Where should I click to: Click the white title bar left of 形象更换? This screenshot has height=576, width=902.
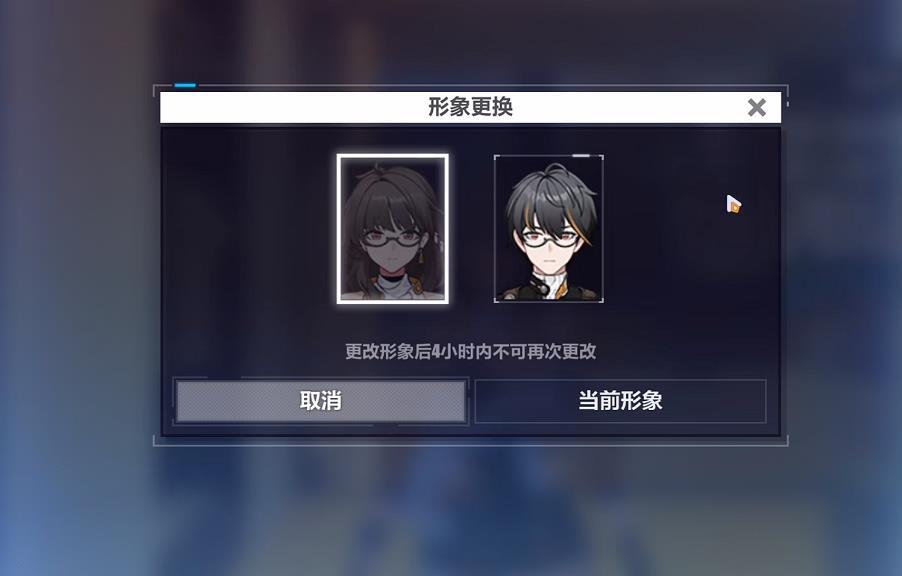[293, 108]
